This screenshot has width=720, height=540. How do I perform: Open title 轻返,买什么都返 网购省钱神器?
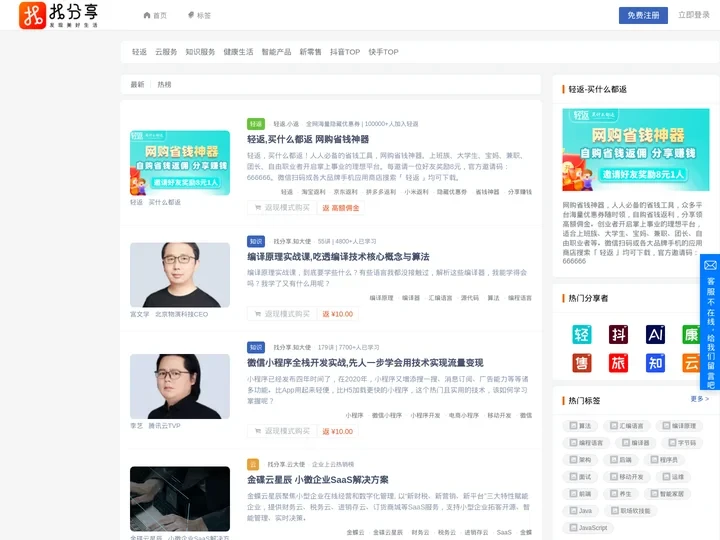[x=308, y=139]
